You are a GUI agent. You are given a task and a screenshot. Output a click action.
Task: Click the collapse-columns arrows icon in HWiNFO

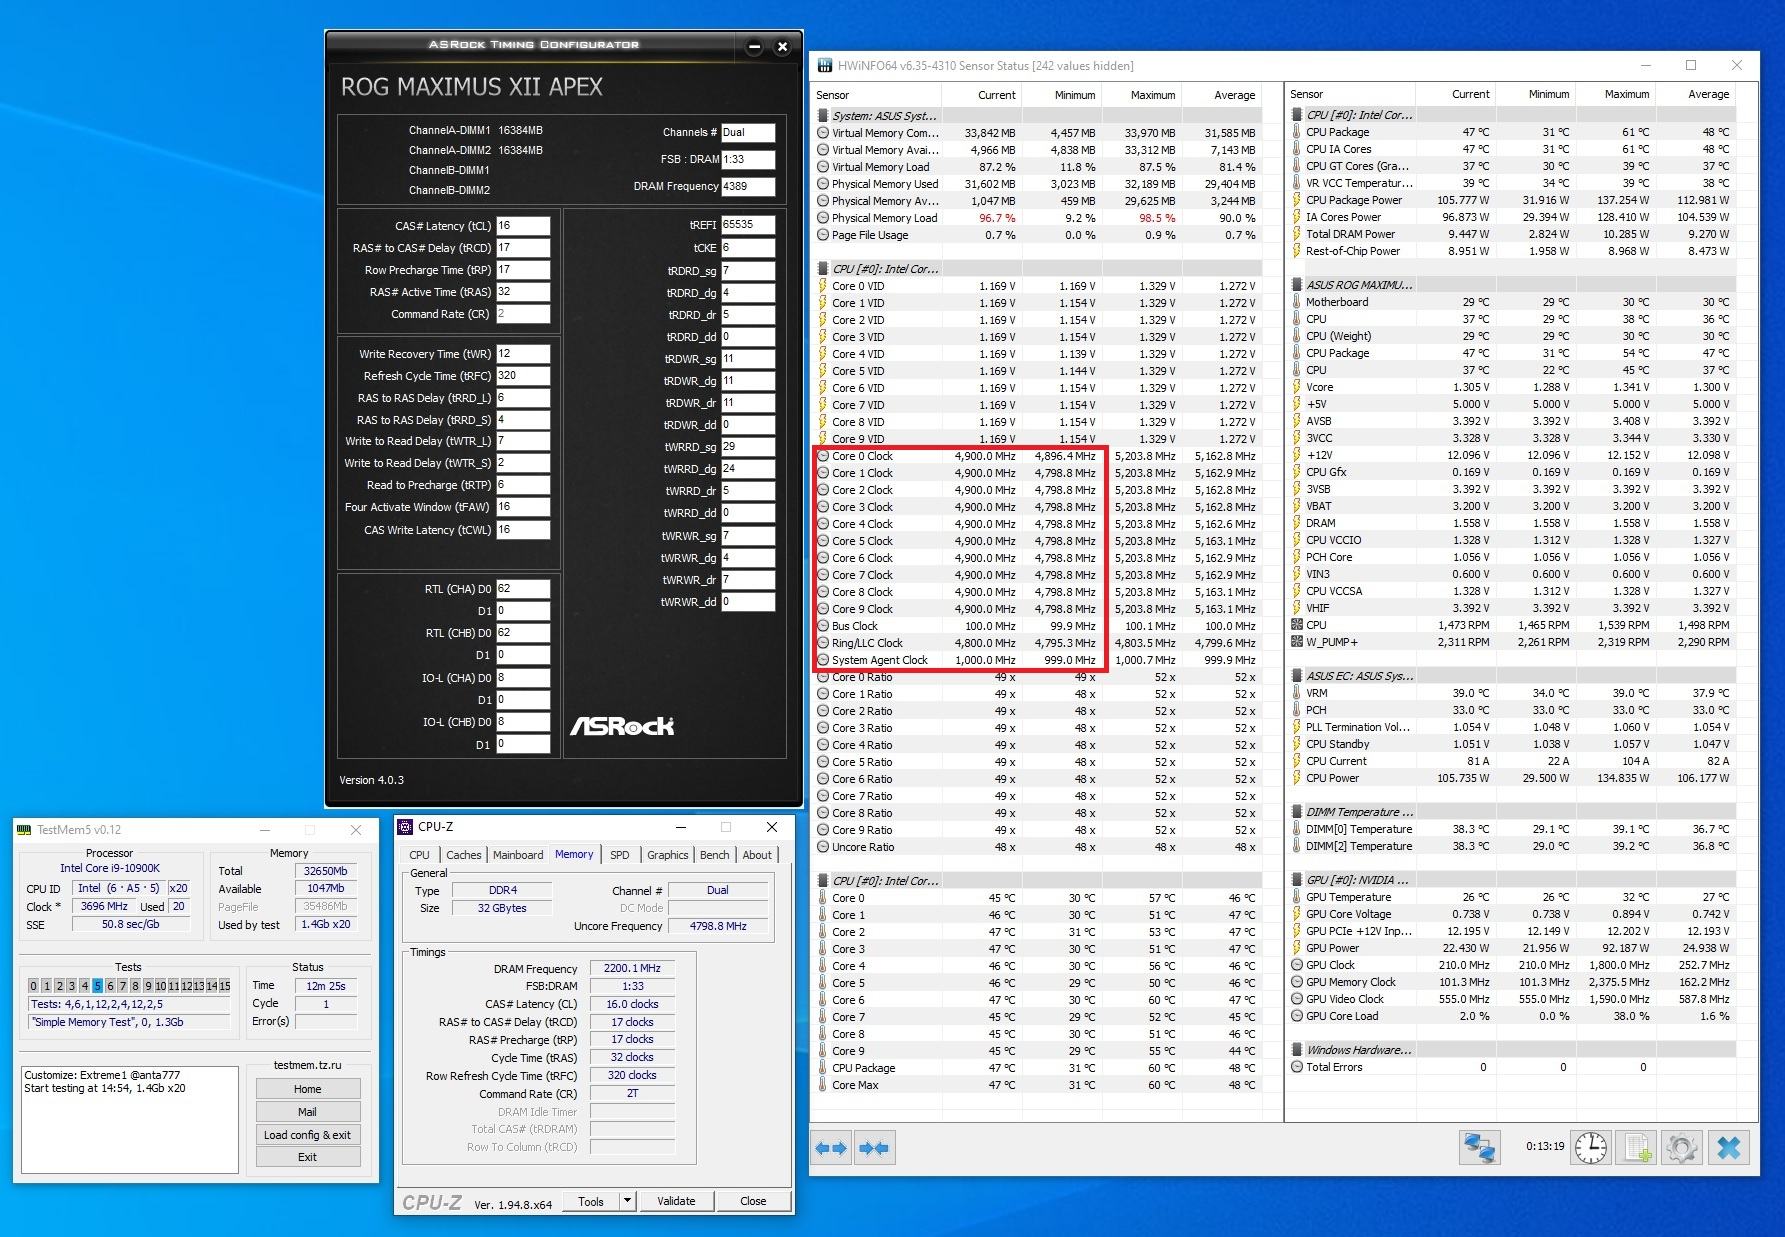pos(874,1148)
